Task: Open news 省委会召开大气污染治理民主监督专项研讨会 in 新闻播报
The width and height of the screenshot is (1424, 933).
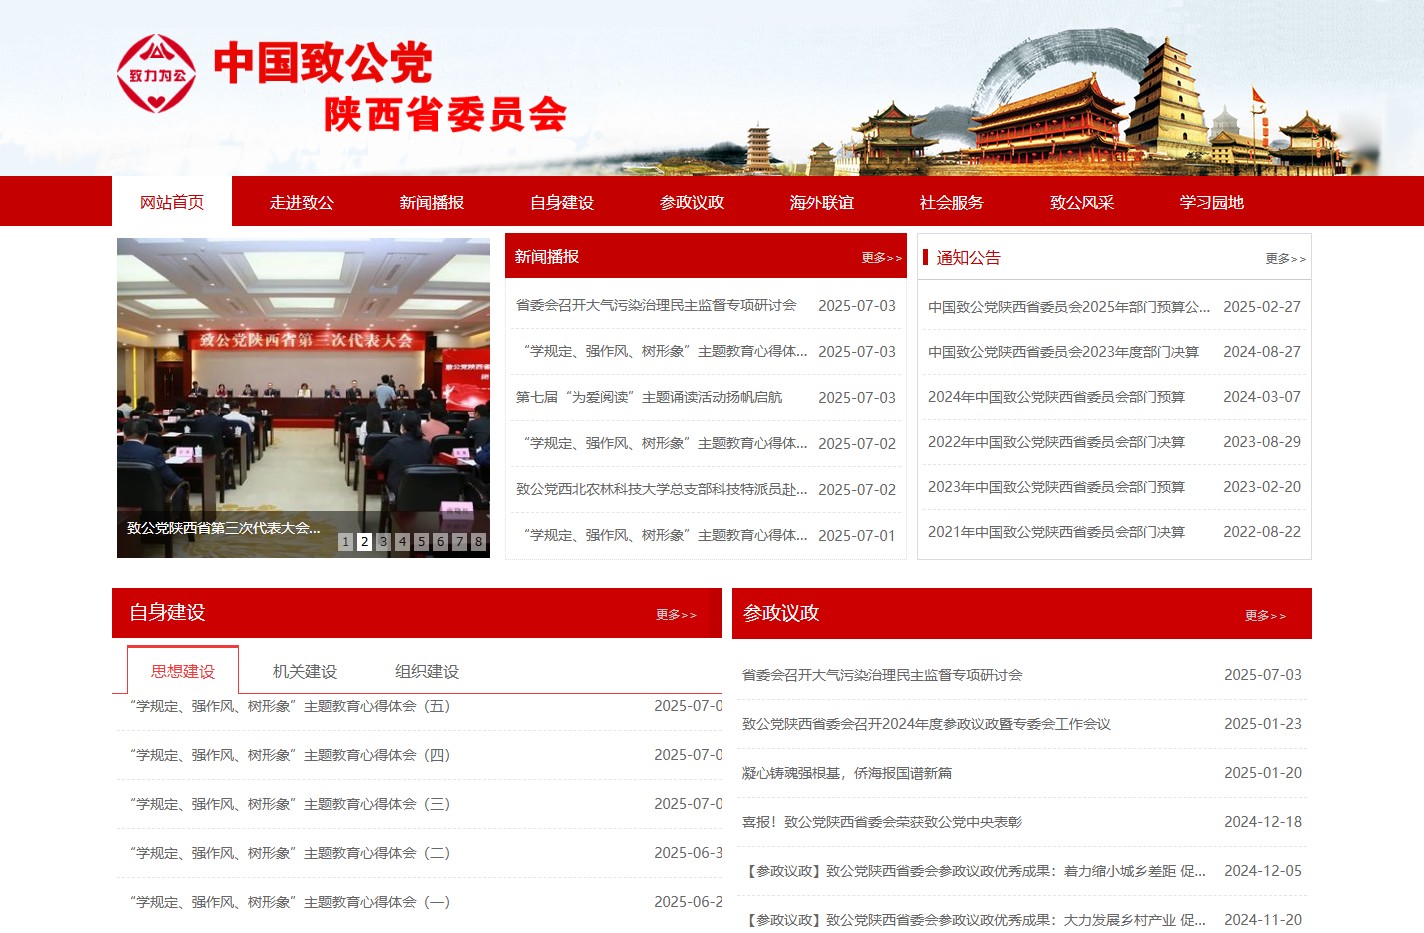Action: click(656, 305)
